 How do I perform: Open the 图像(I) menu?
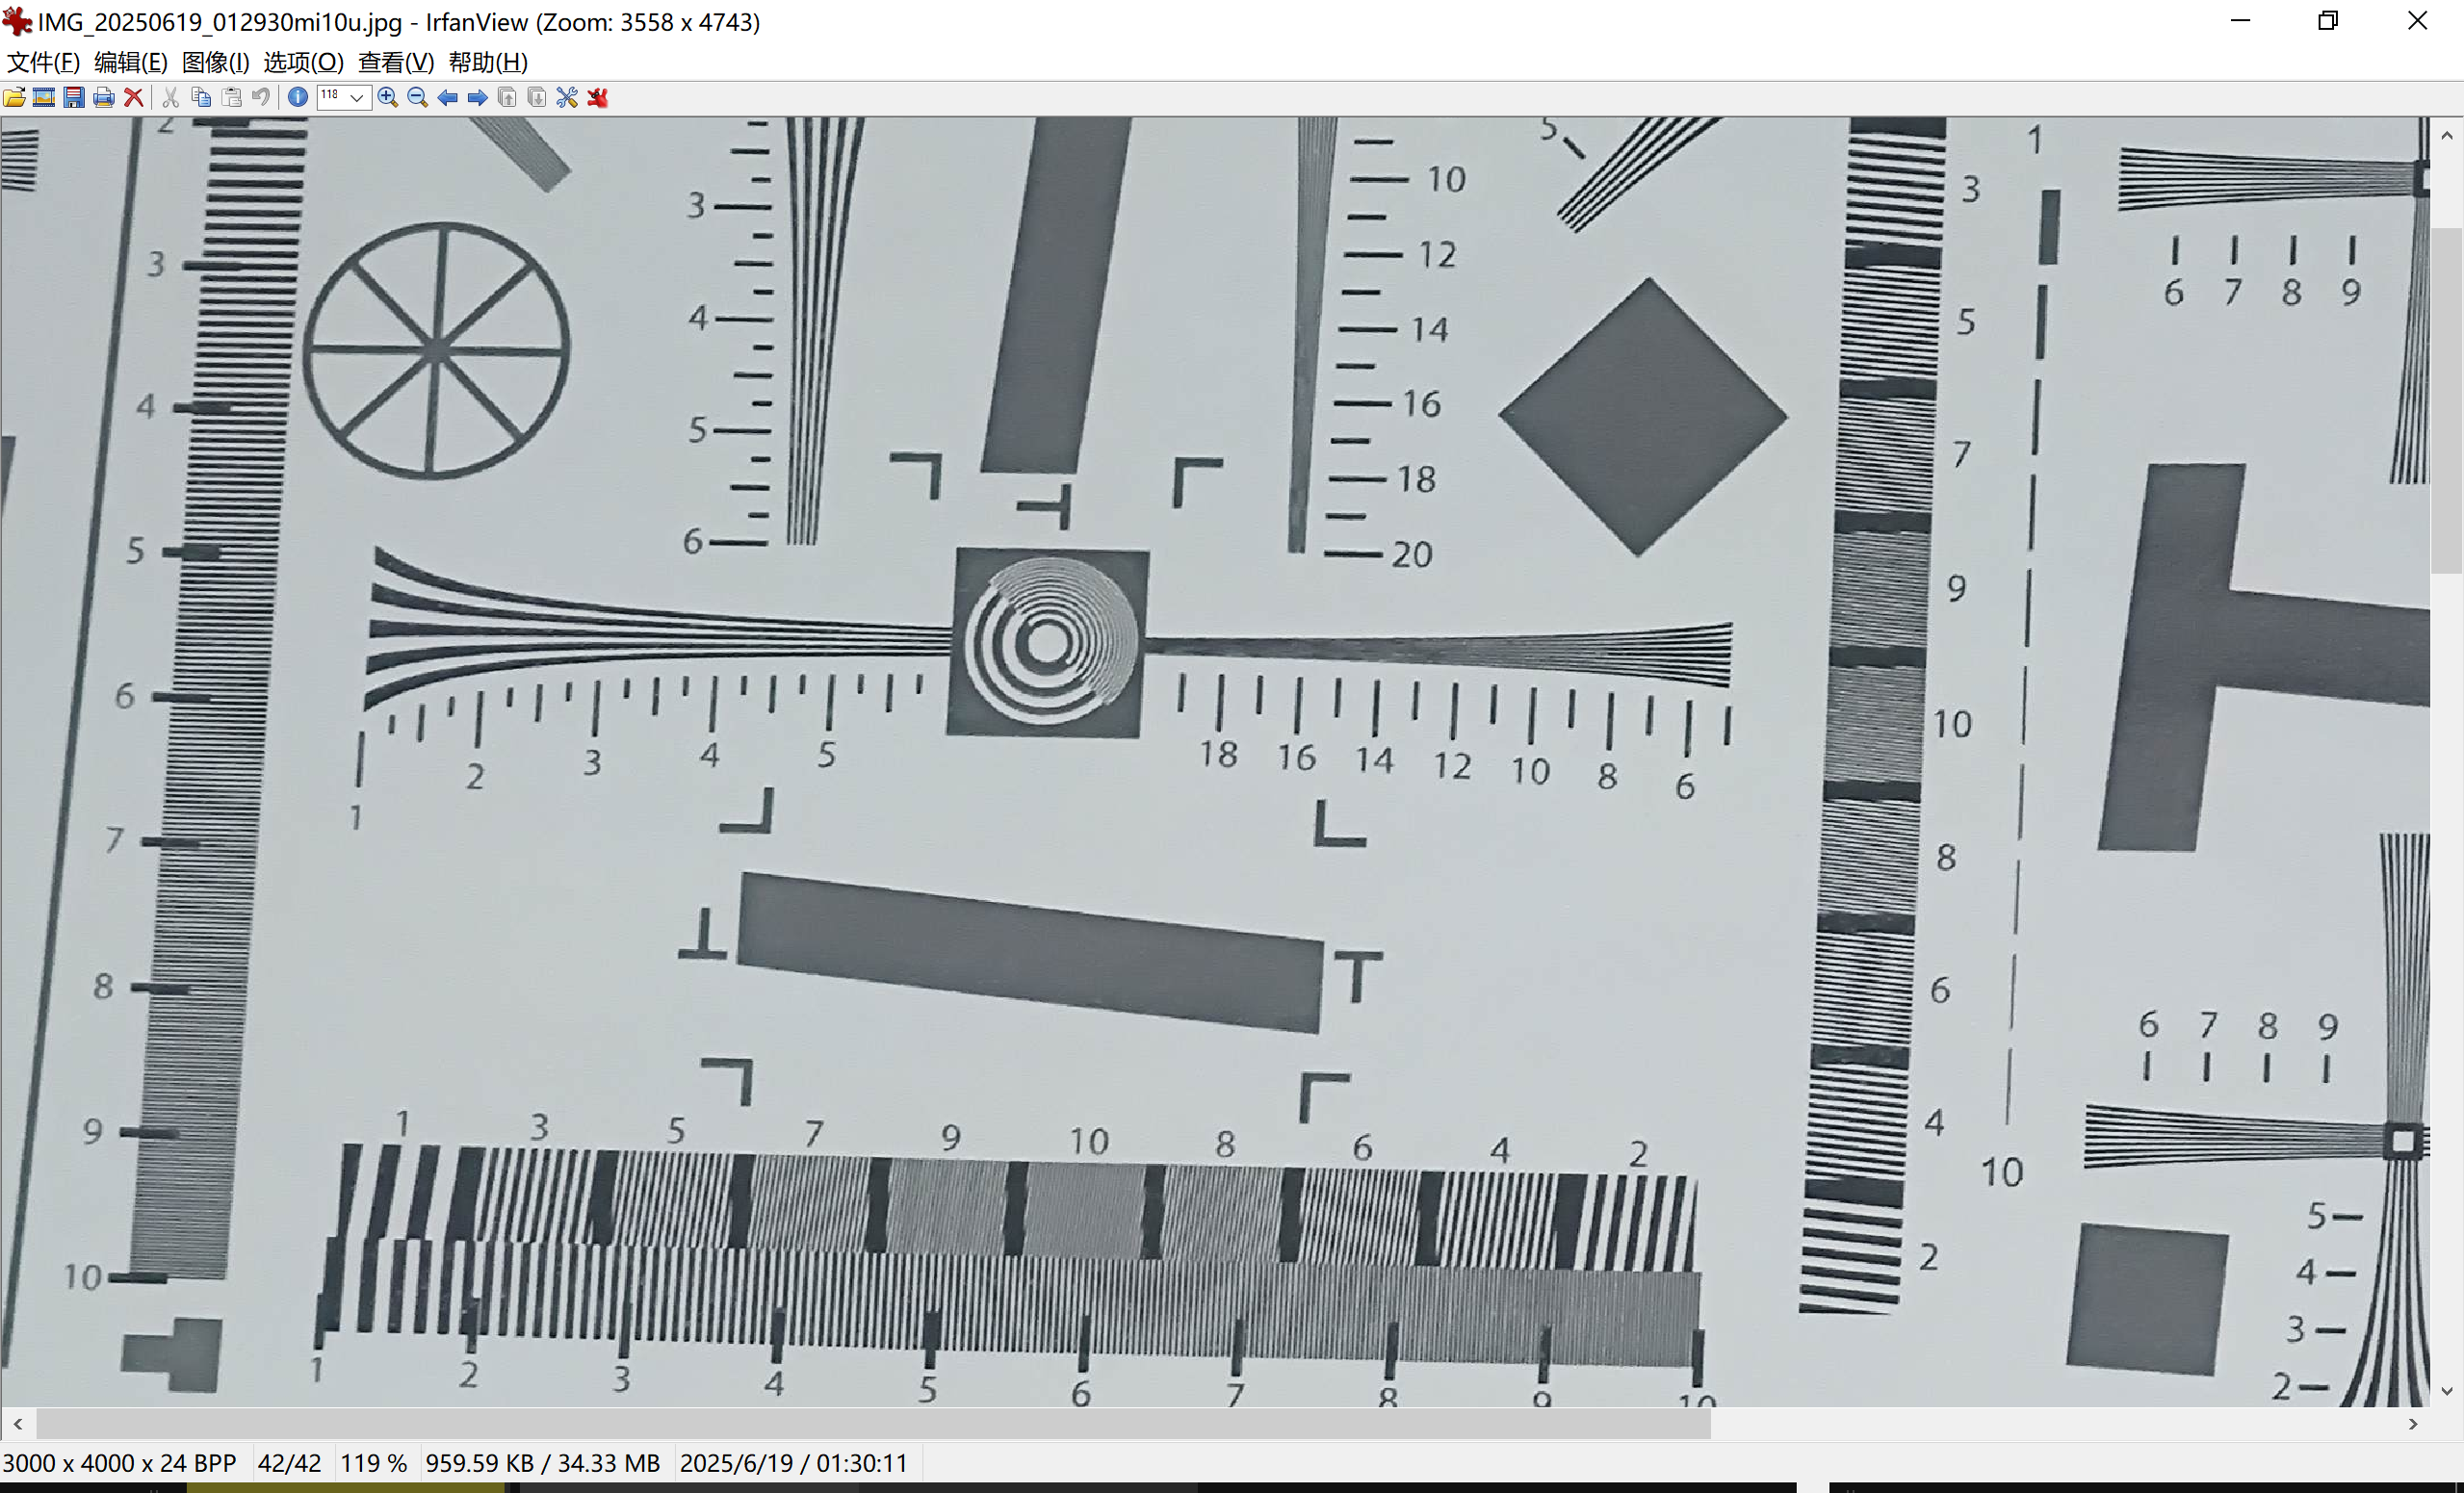pyautogui.click(x=215, y=62)
